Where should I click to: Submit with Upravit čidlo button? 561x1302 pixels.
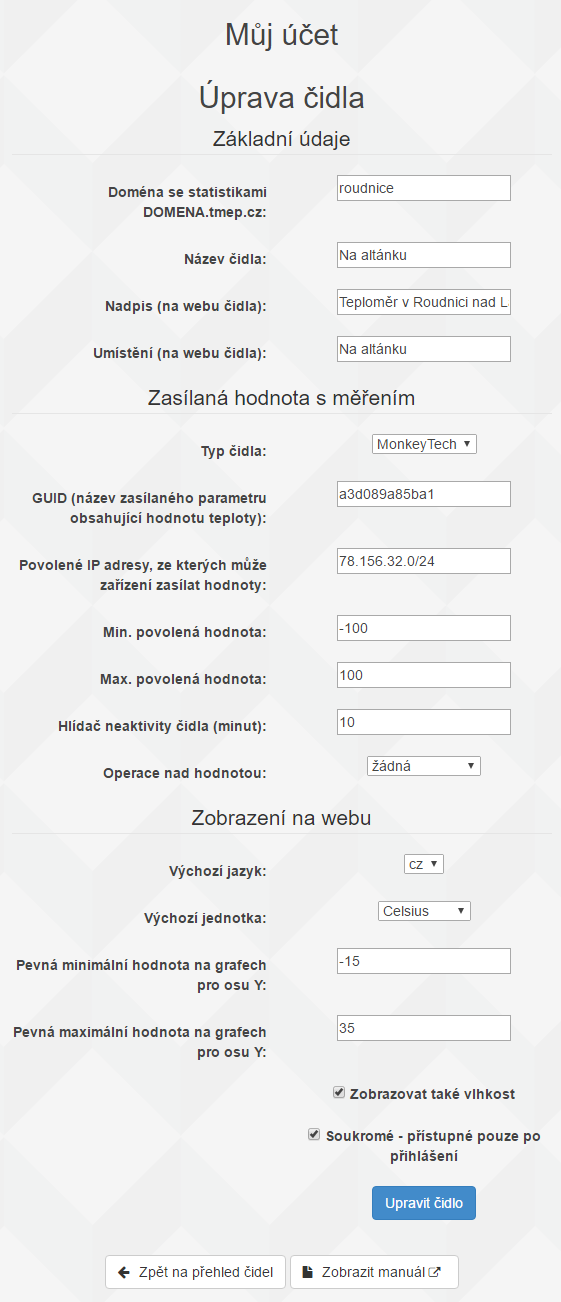click(424, 1203)
